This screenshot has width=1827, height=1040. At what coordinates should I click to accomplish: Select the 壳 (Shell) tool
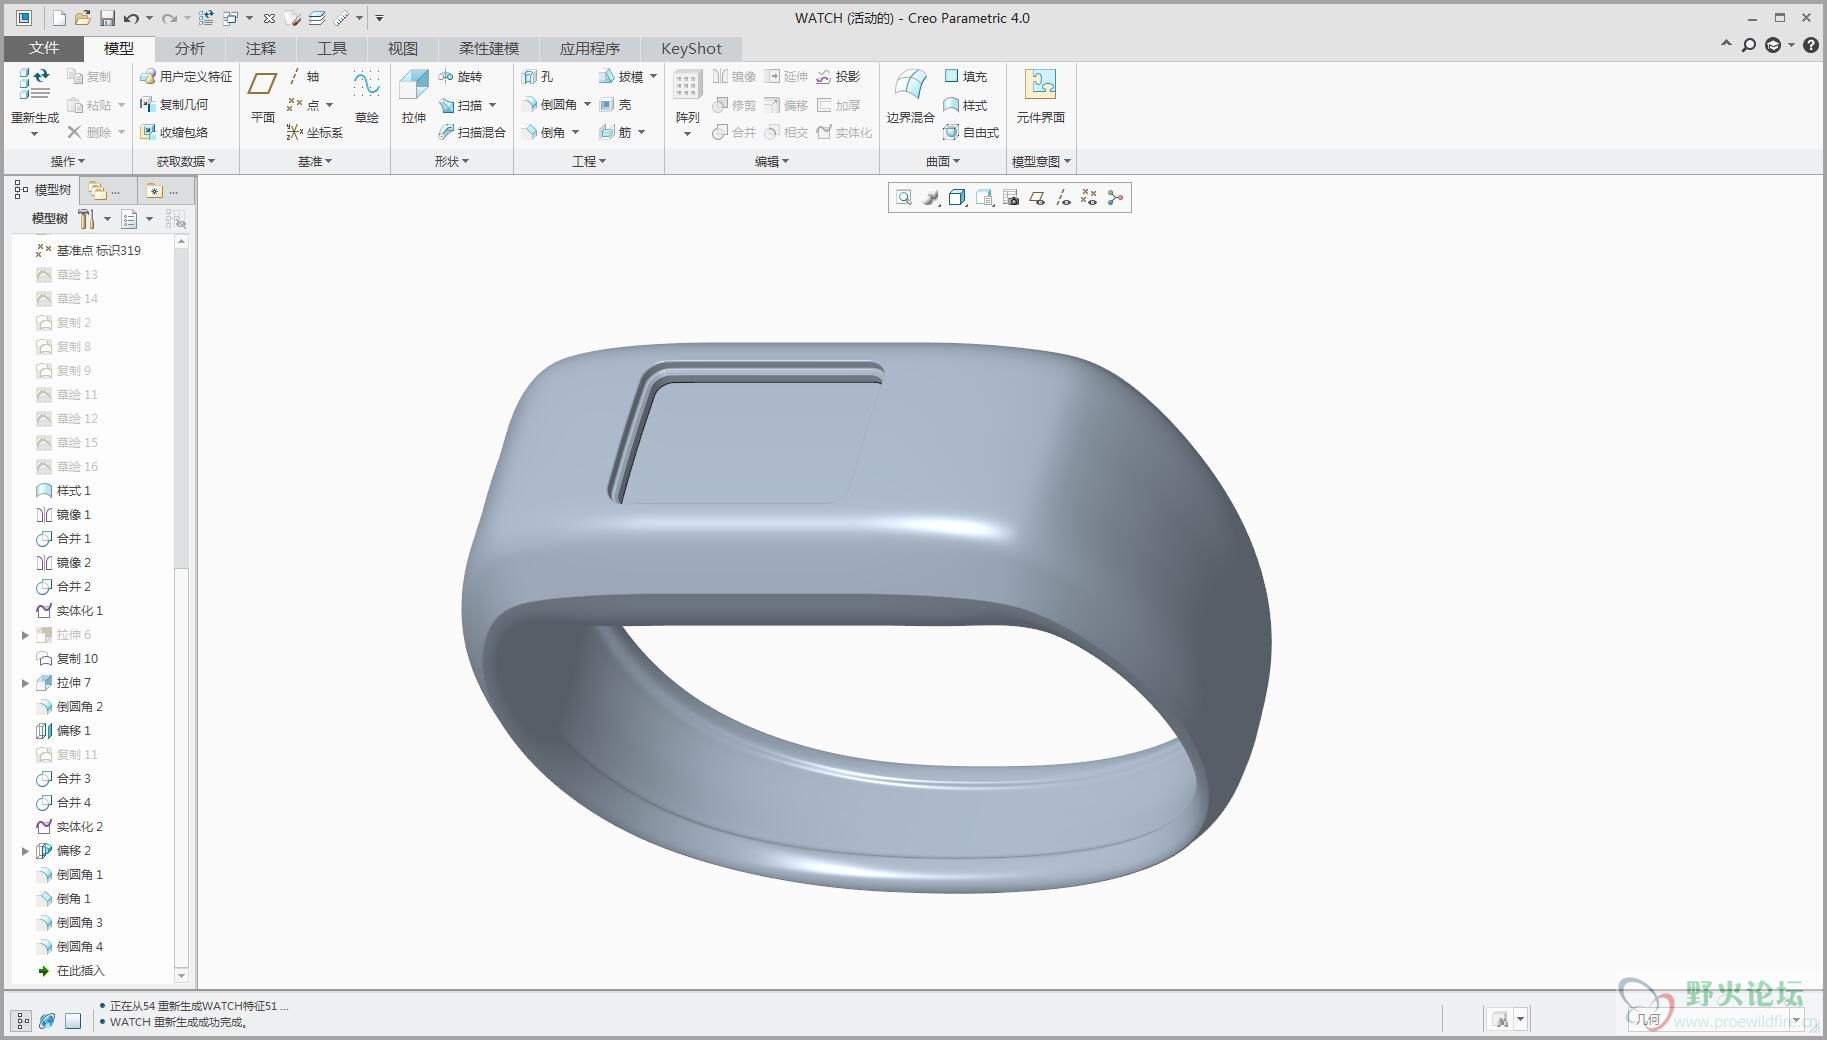[615, 104]
